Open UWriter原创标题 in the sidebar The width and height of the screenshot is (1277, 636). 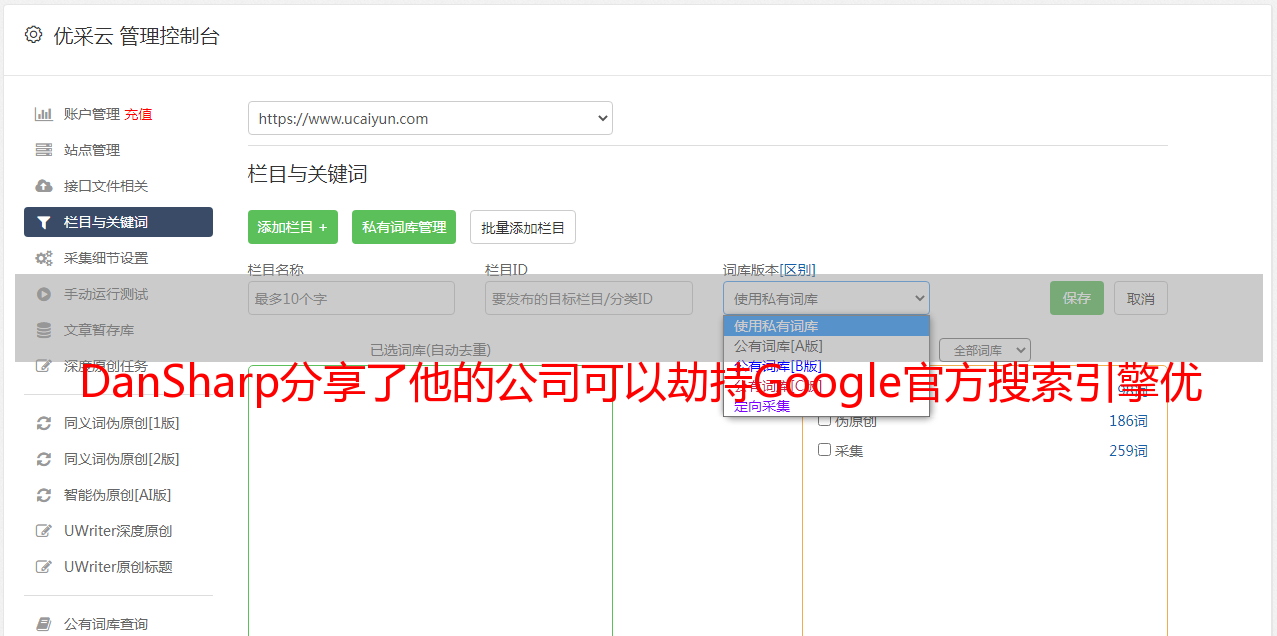[x=118, y=567]
